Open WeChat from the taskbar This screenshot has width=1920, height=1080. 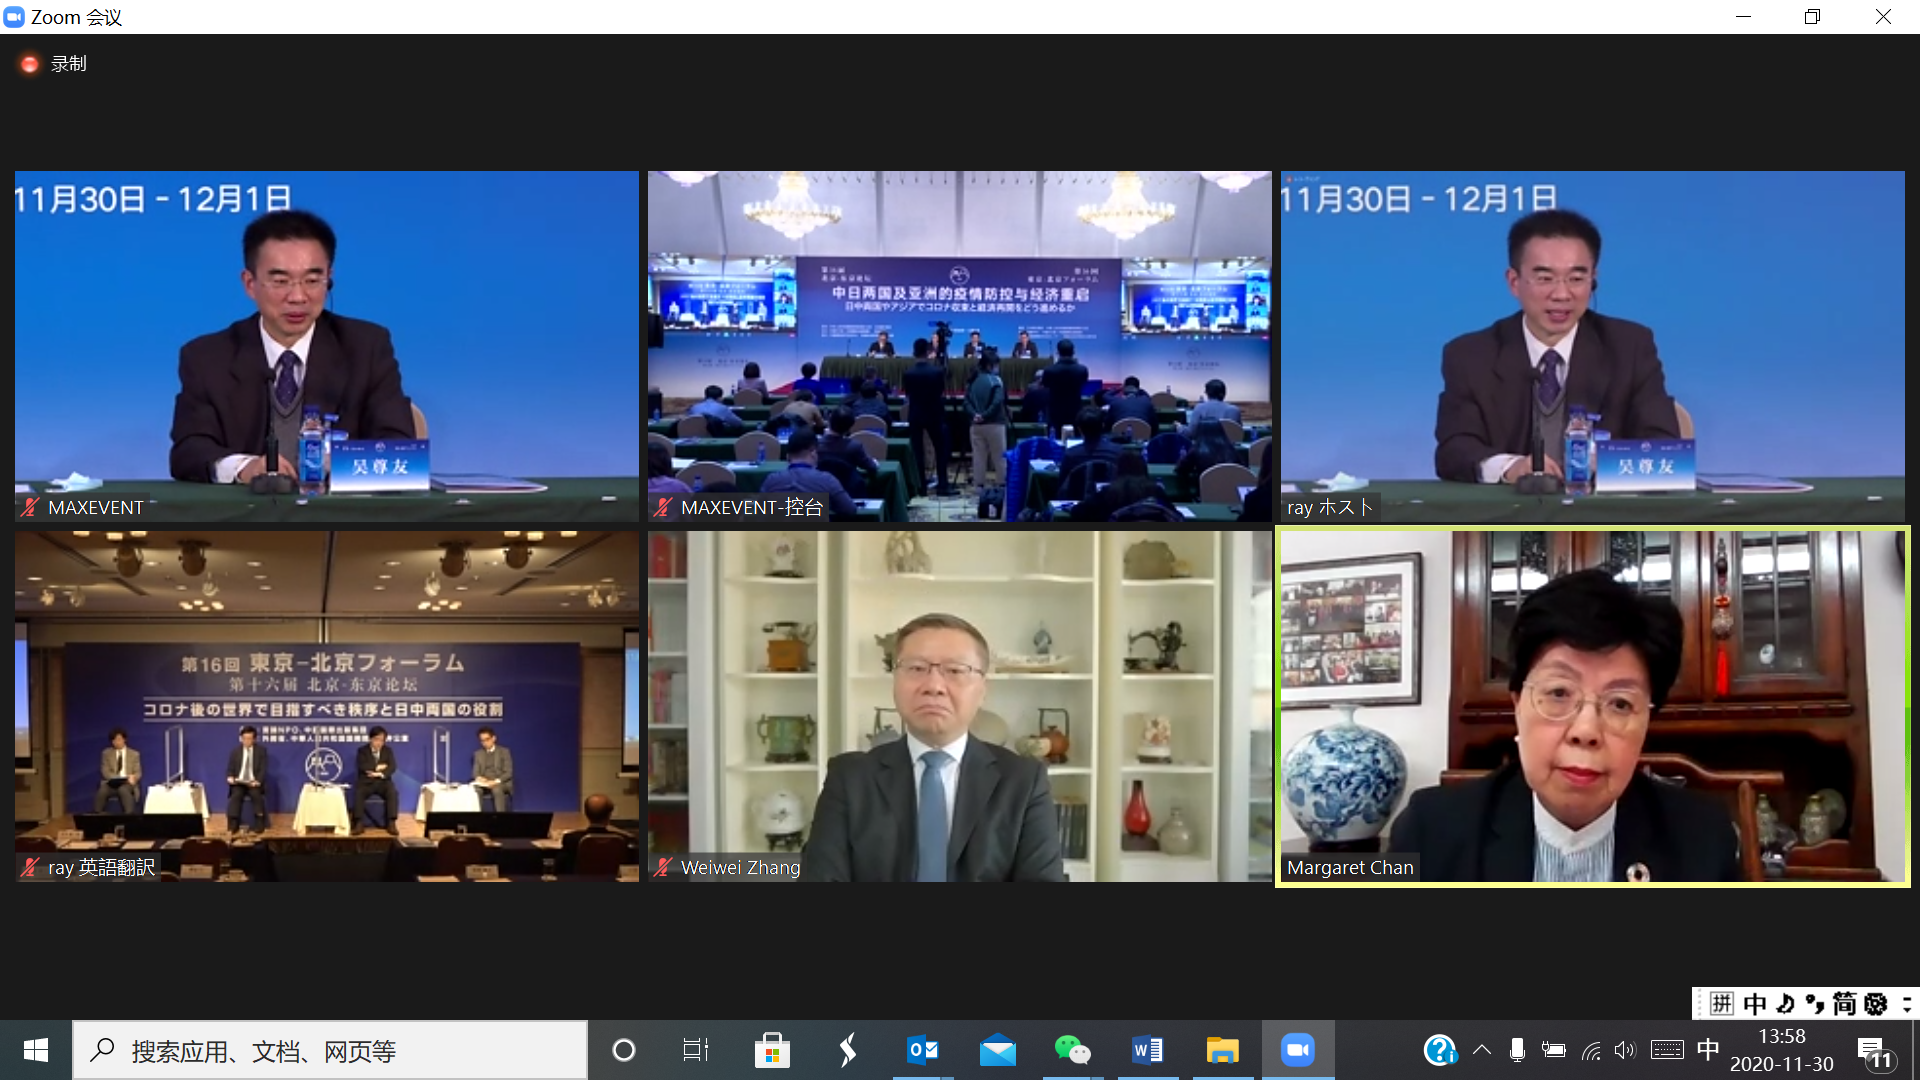tap(1072, 1050)
